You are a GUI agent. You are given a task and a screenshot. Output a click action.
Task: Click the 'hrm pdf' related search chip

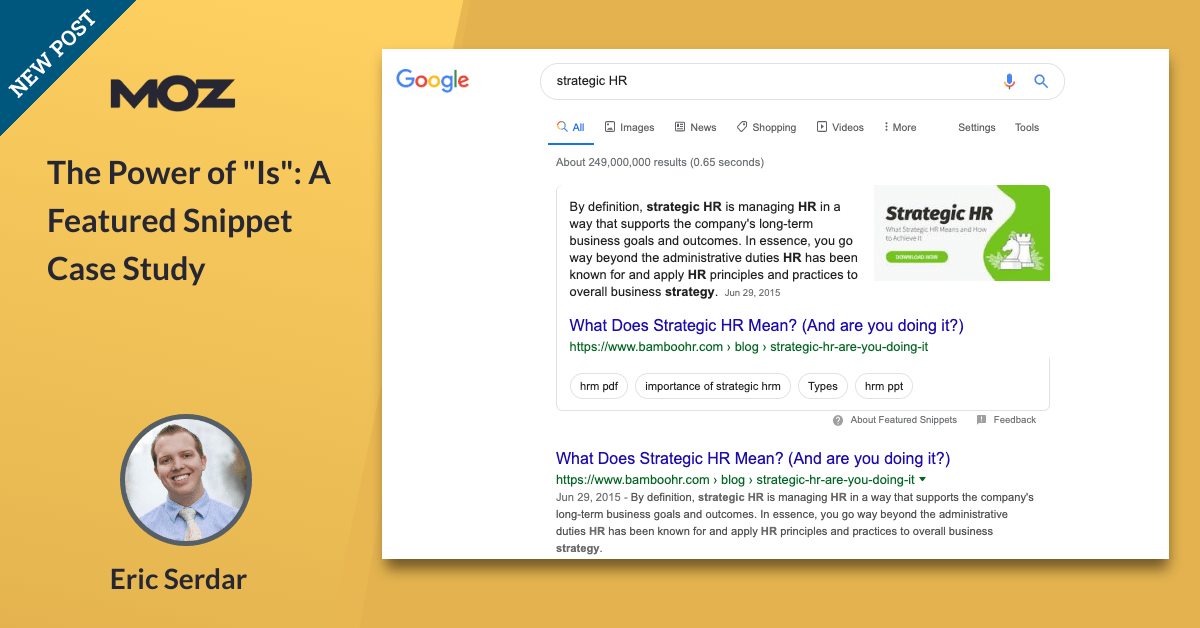[598, 386]
